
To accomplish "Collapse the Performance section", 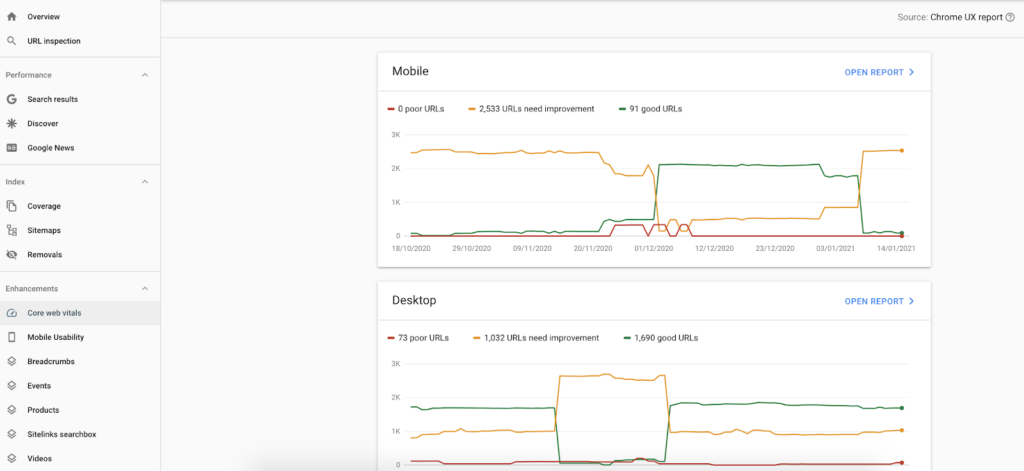I will coord(145,75).
